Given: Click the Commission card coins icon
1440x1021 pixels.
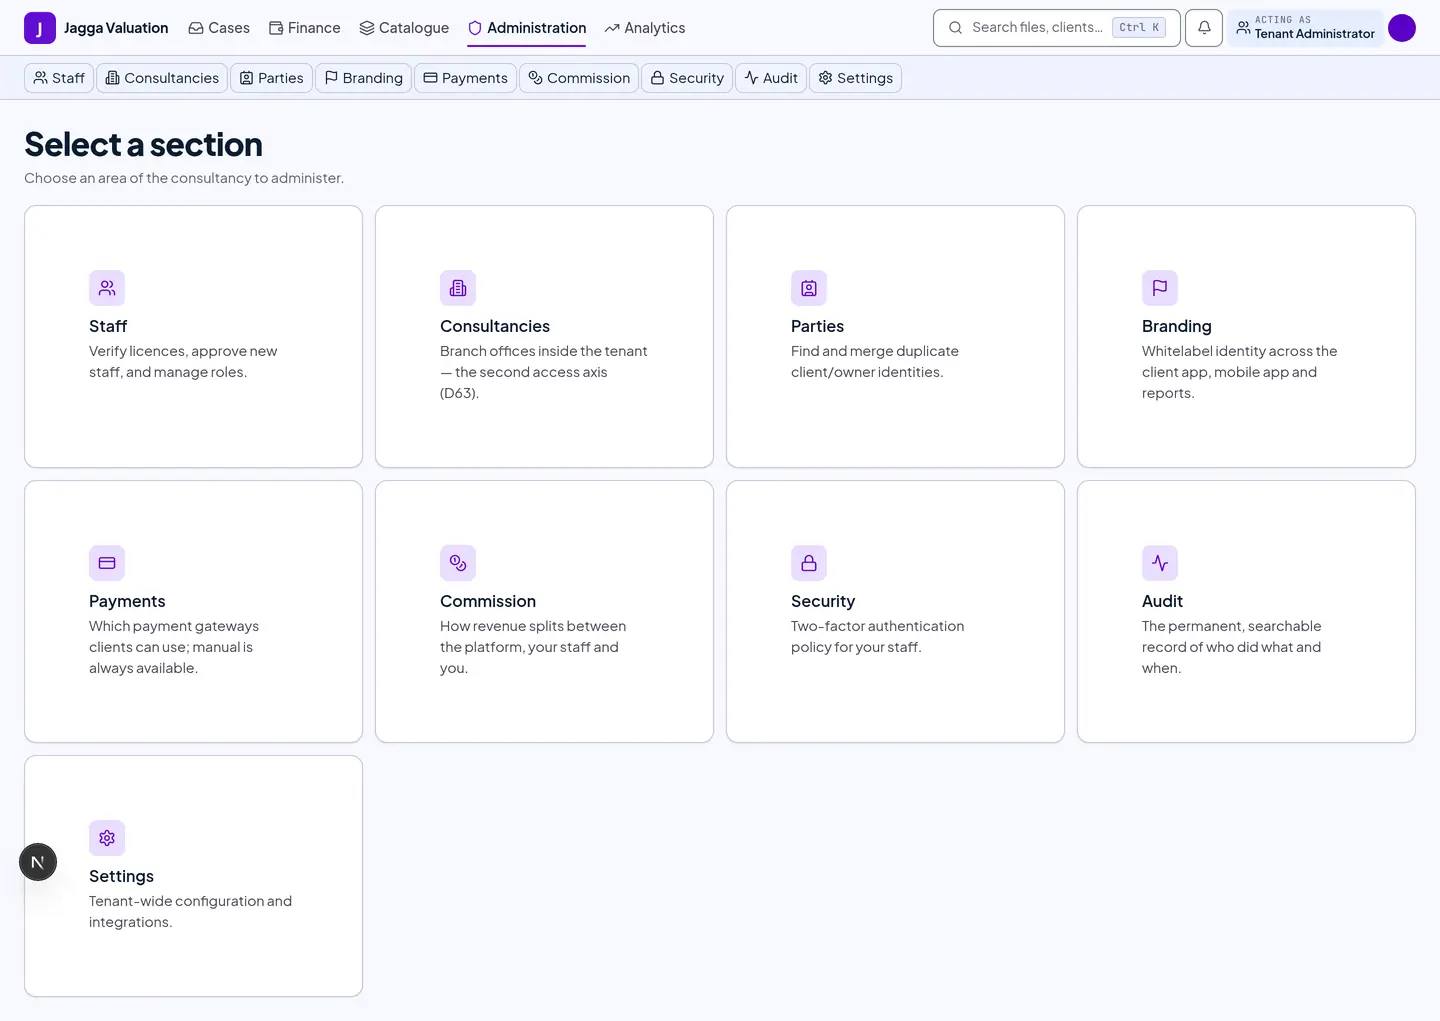Looking at the screenshot, I should 458,563.
